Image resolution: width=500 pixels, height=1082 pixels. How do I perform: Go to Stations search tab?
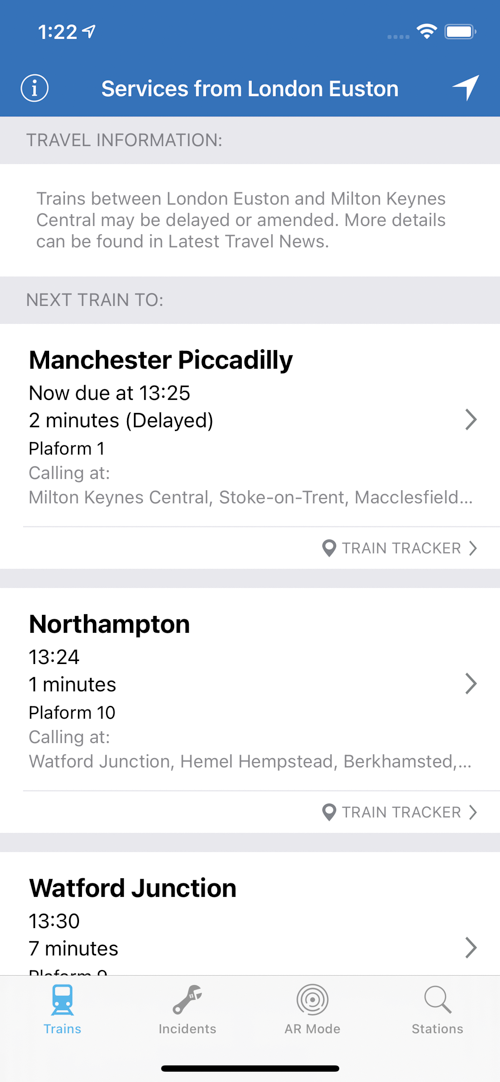click(x=437, y=1010)
